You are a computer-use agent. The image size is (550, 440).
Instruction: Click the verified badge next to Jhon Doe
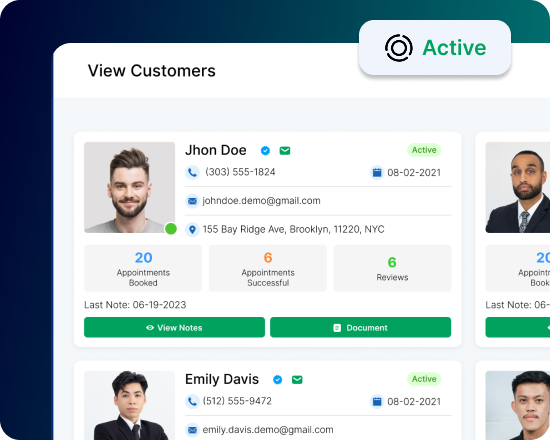click(265, 151)
